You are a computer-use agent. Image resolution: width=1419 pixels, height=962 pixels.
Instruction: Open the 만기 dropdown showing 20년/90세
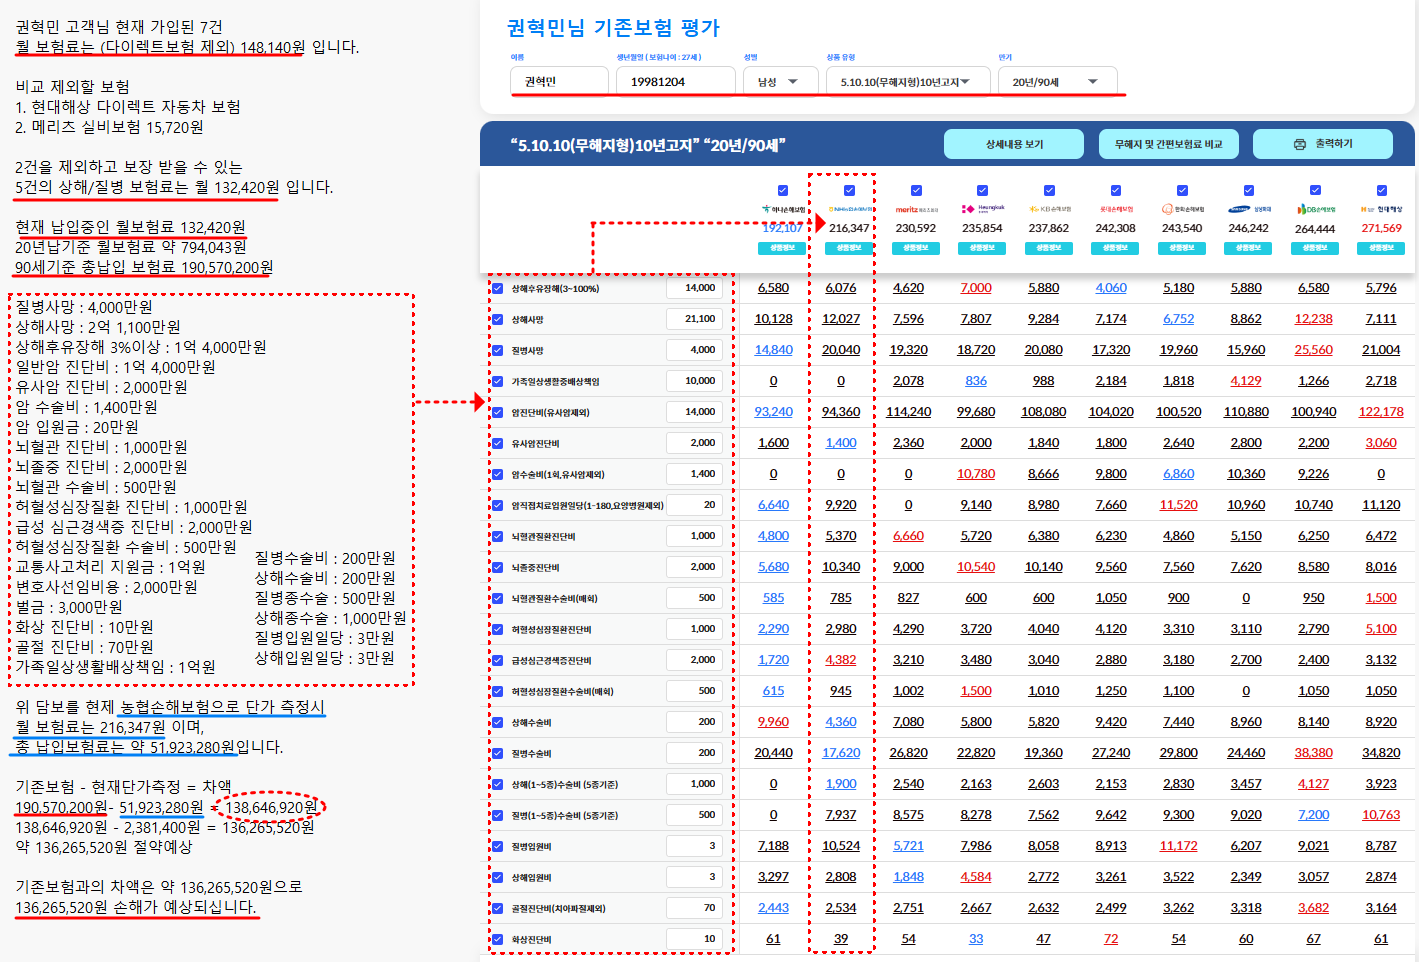1057,82
